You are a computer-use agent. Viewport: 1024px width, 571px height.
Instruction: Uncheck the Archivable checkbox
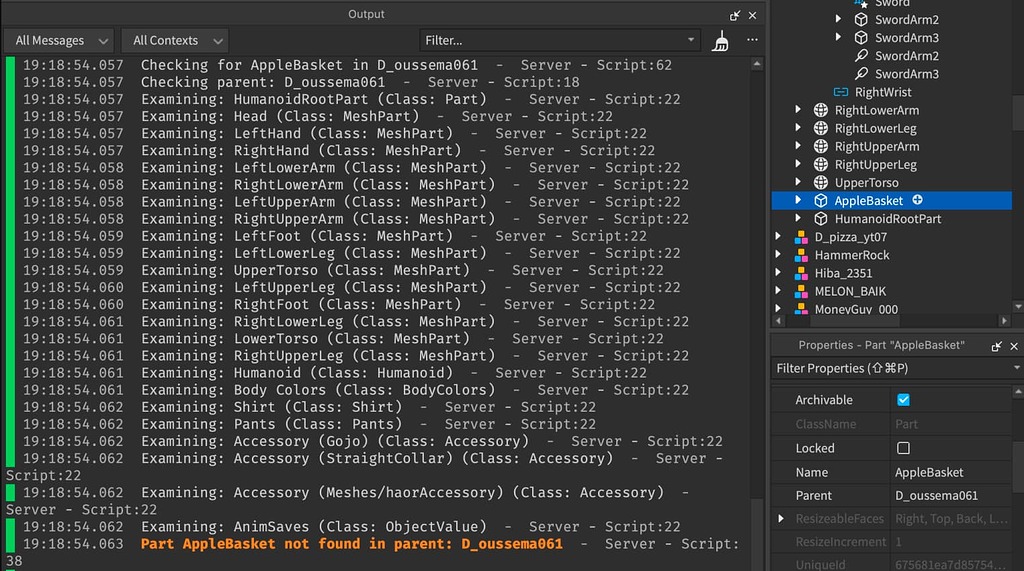(x=904, y=400)
